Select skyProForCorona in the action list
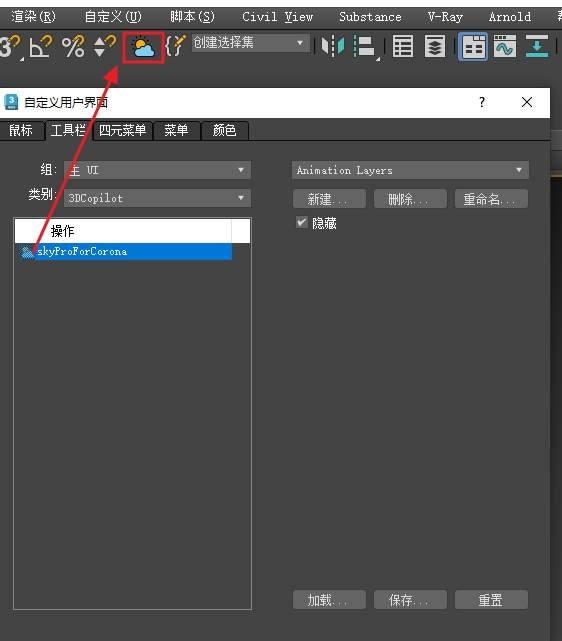The width and height of the screenshot is (562, 641). [x=123, y=251]
